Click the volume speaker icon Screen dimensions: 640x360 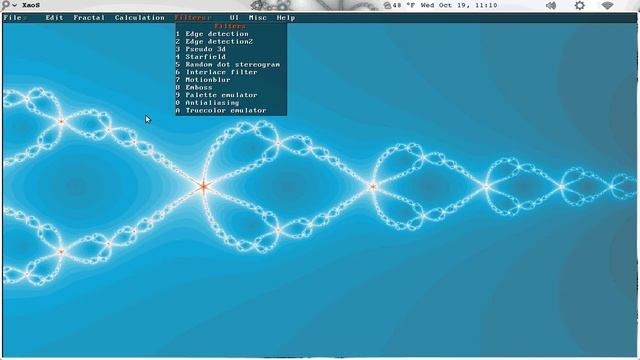(x=551, y=5)
